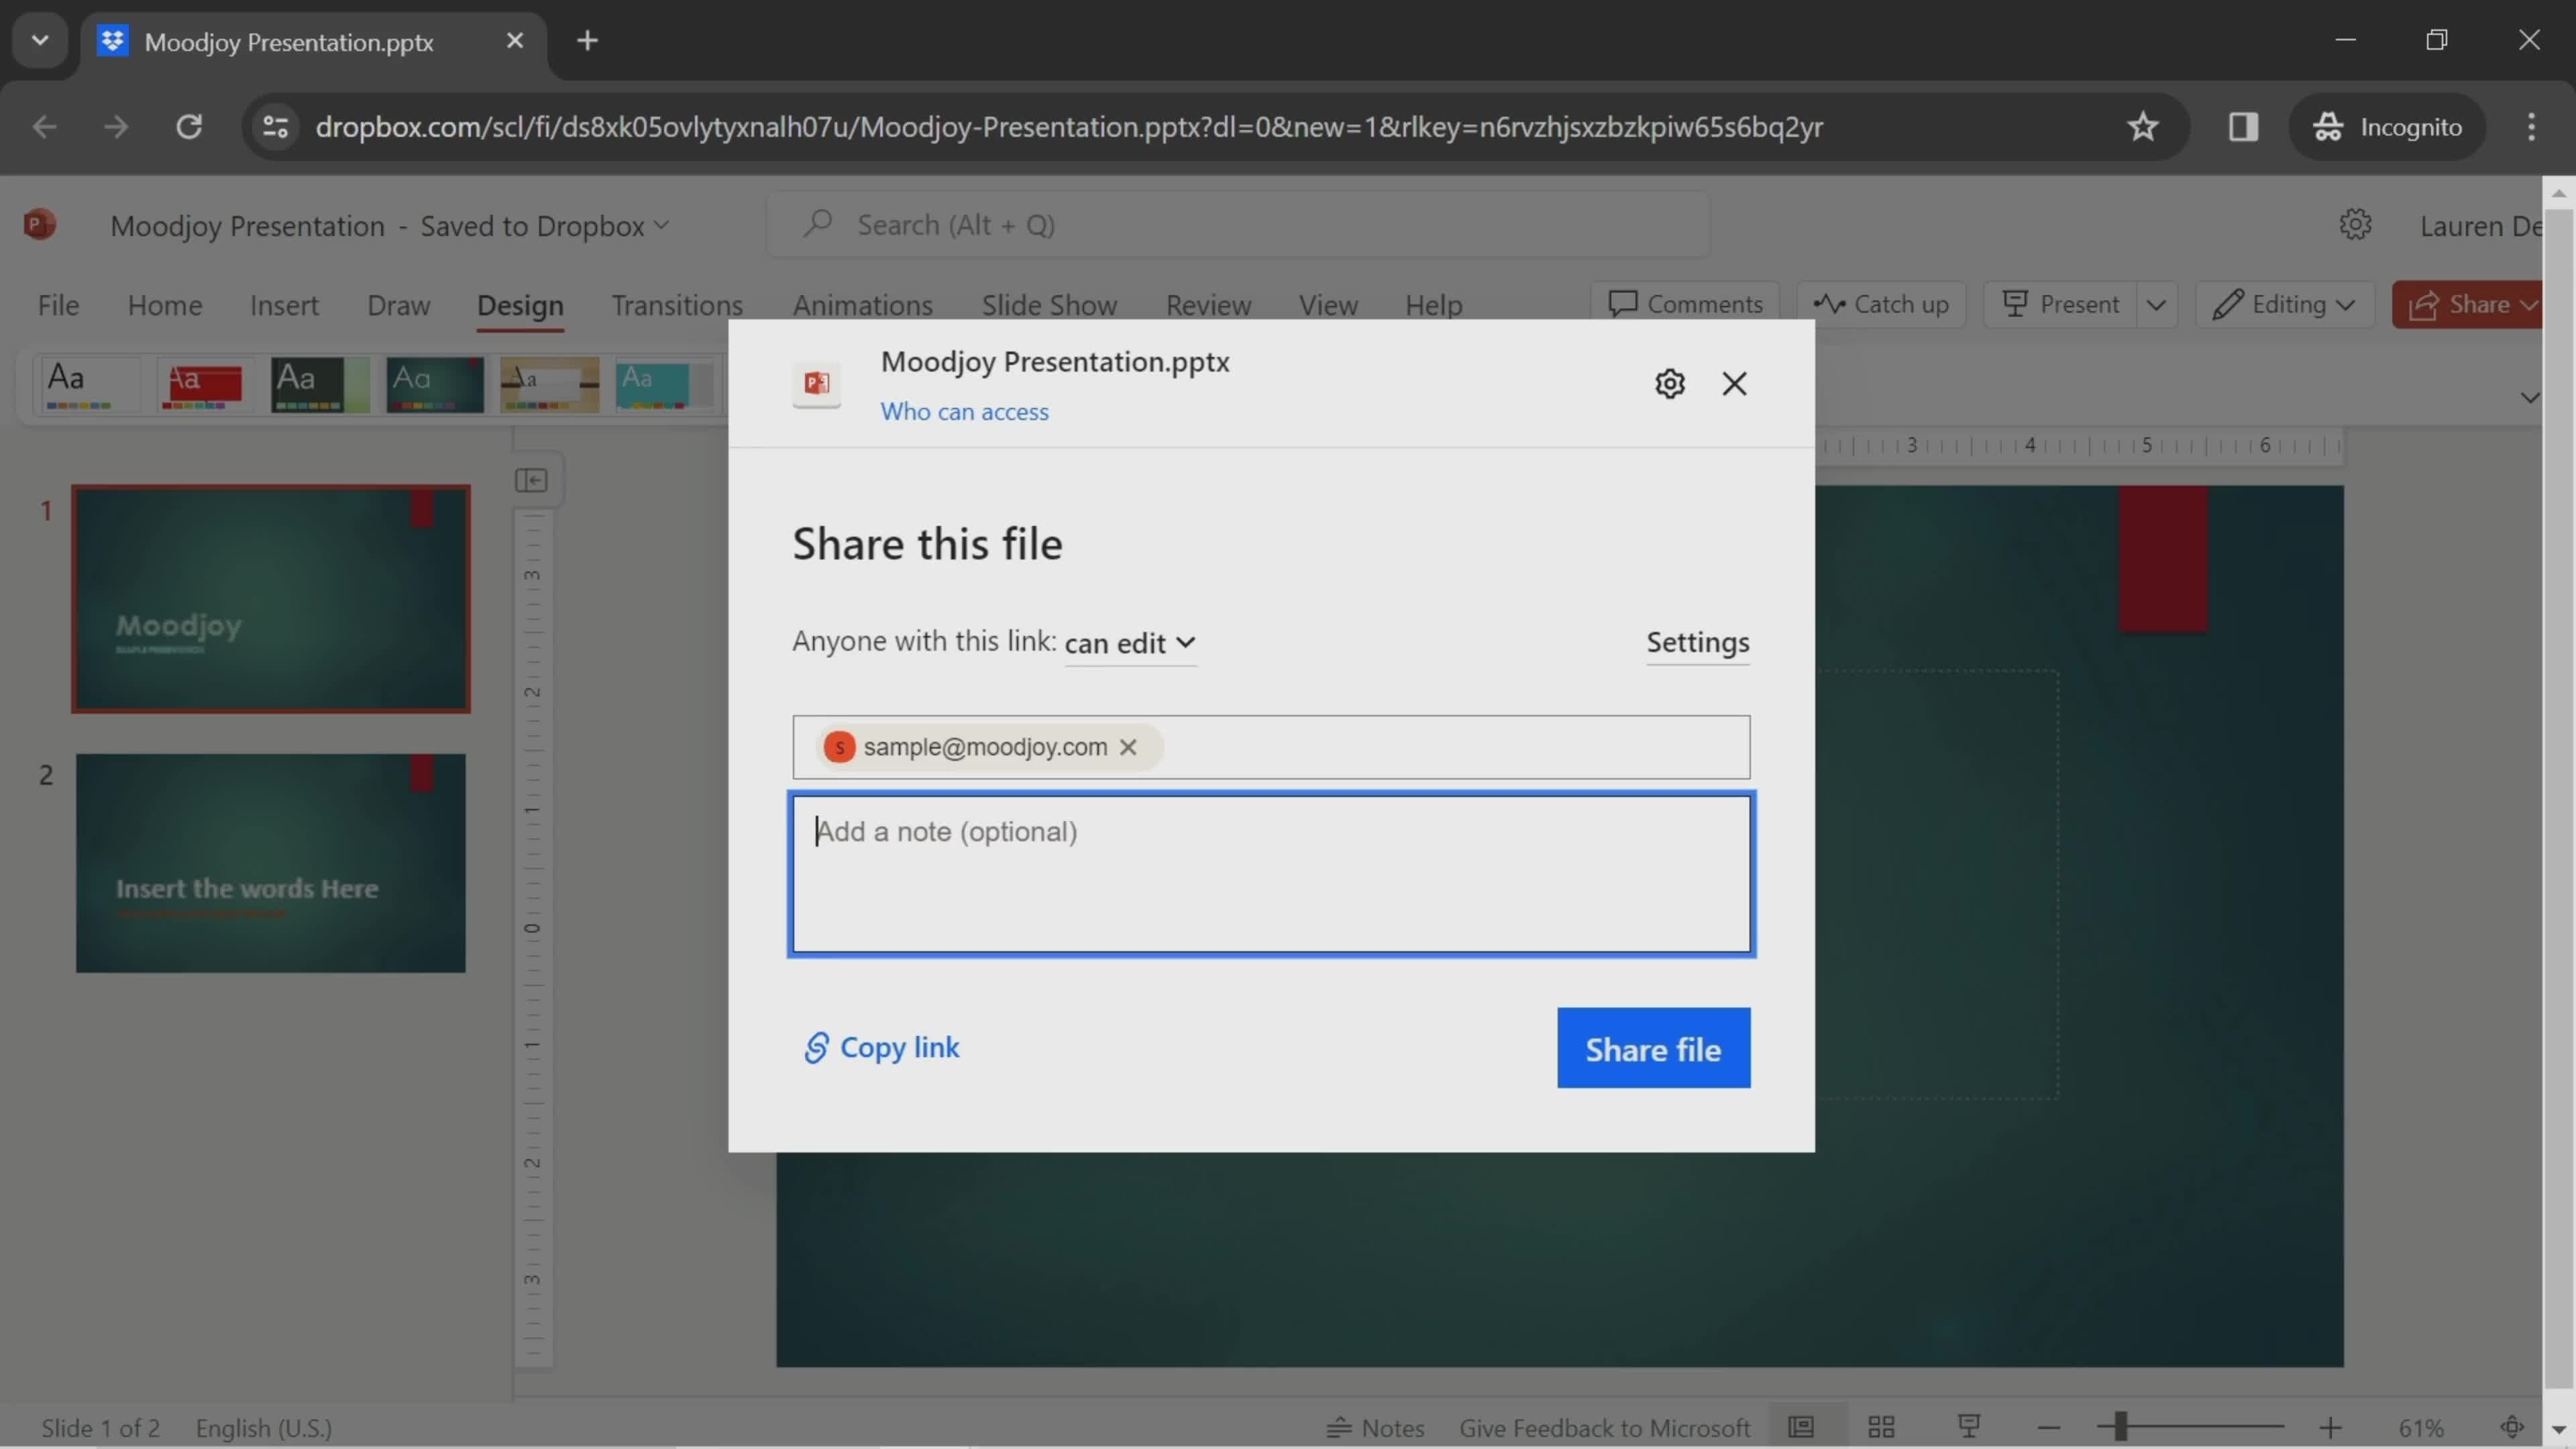This screenshot has width=2576, height=1449.
Task: Select the Design tab in ribbon
Action: click(519, 305)
